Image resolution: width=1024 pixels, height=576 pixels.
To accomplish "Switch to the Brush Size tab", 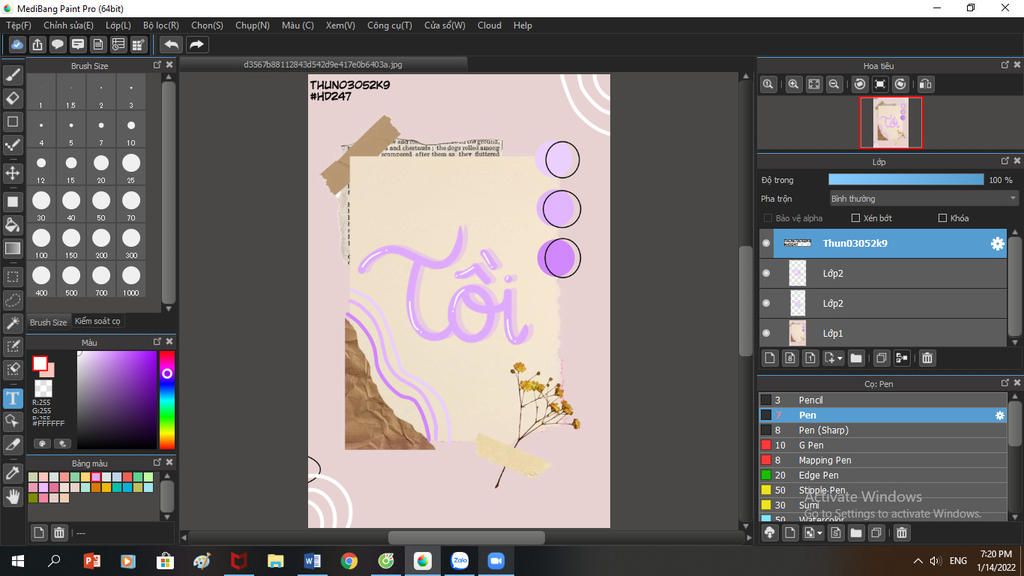I will (x=48, y=322).
